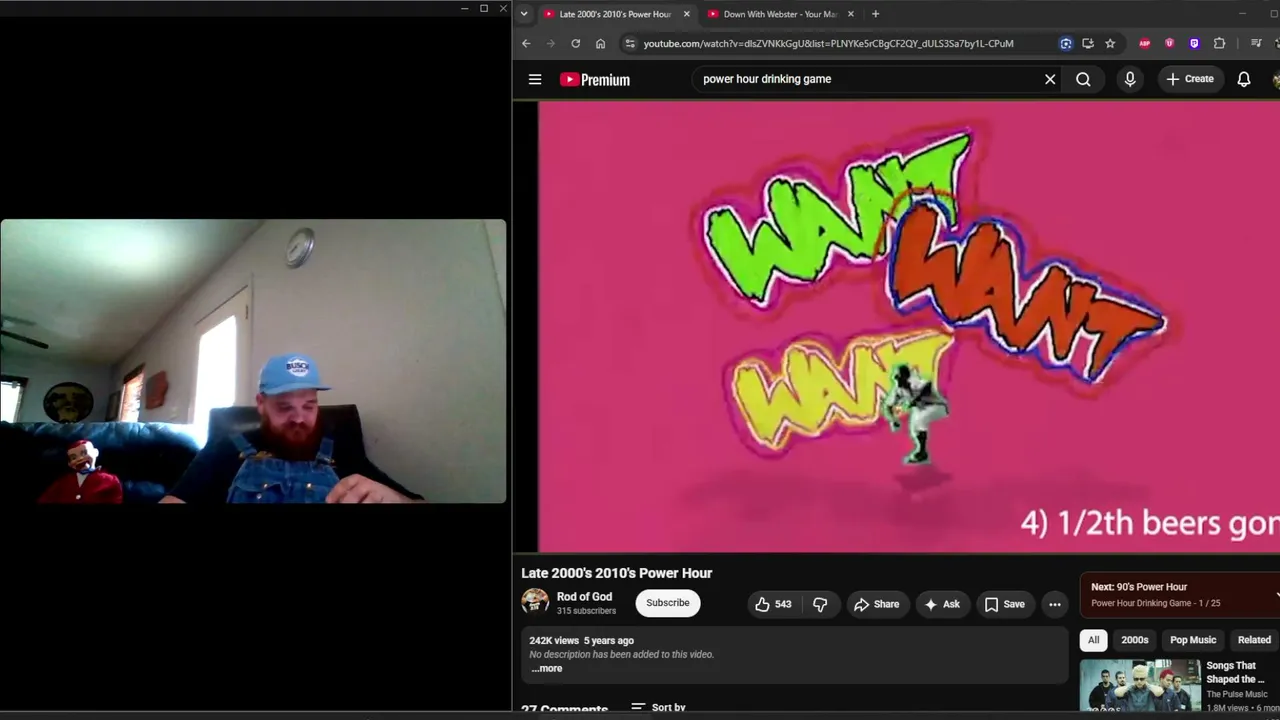The height and width of the screenshot is (720, 1280).
Task: Ask about this video
Action: pyautogui.click(x=942, y=604)
